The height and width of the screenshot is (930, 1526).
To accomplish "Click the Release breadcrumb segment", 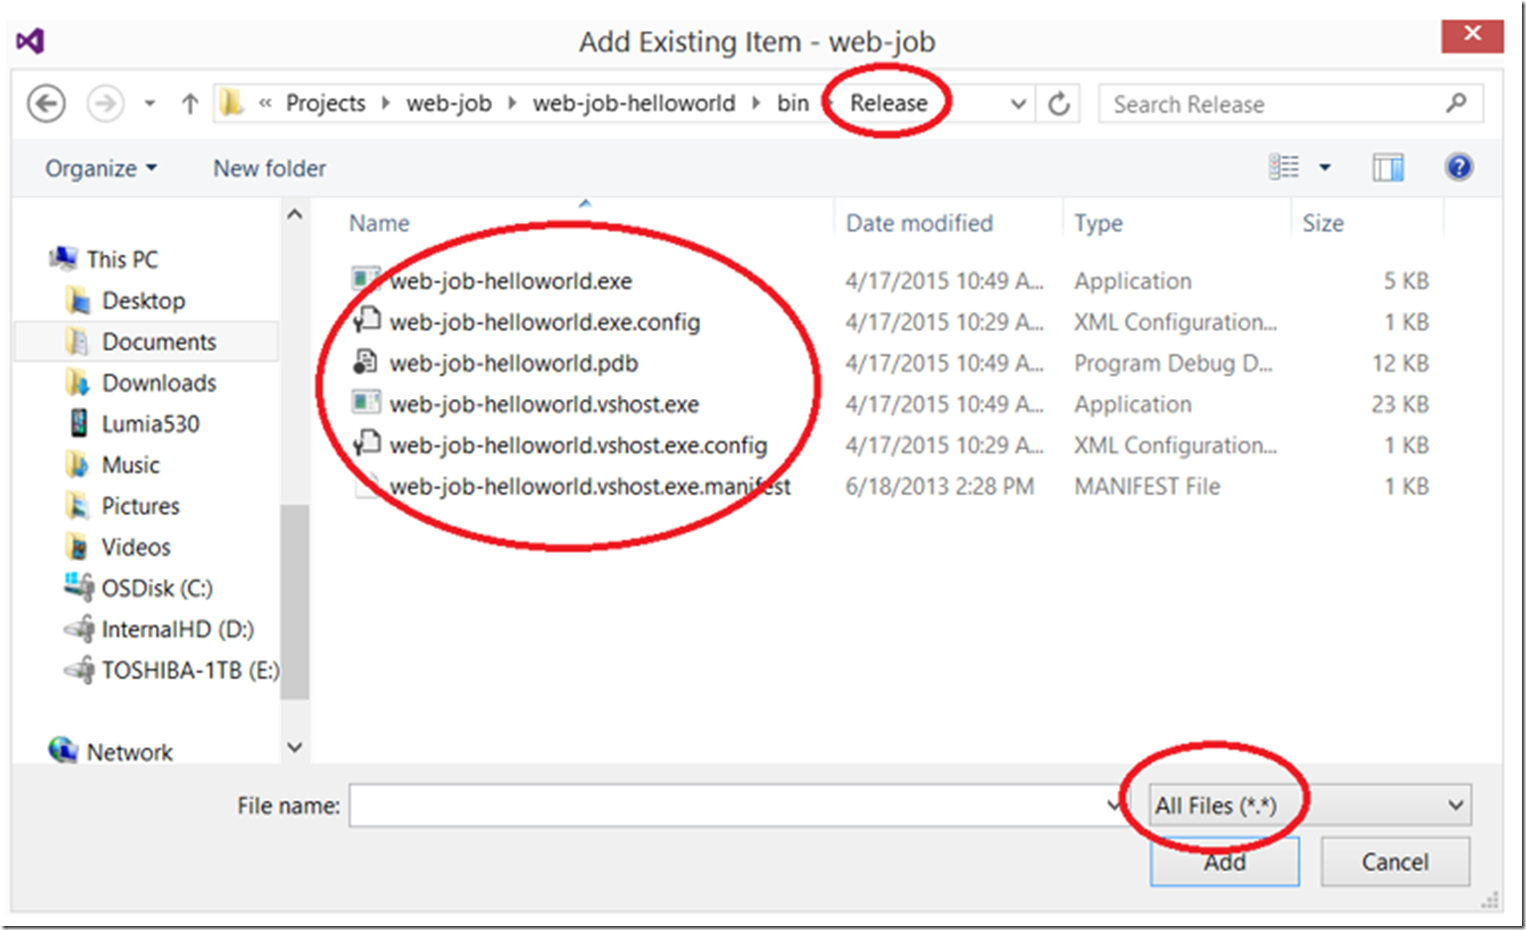I will (x=889, y=103).
